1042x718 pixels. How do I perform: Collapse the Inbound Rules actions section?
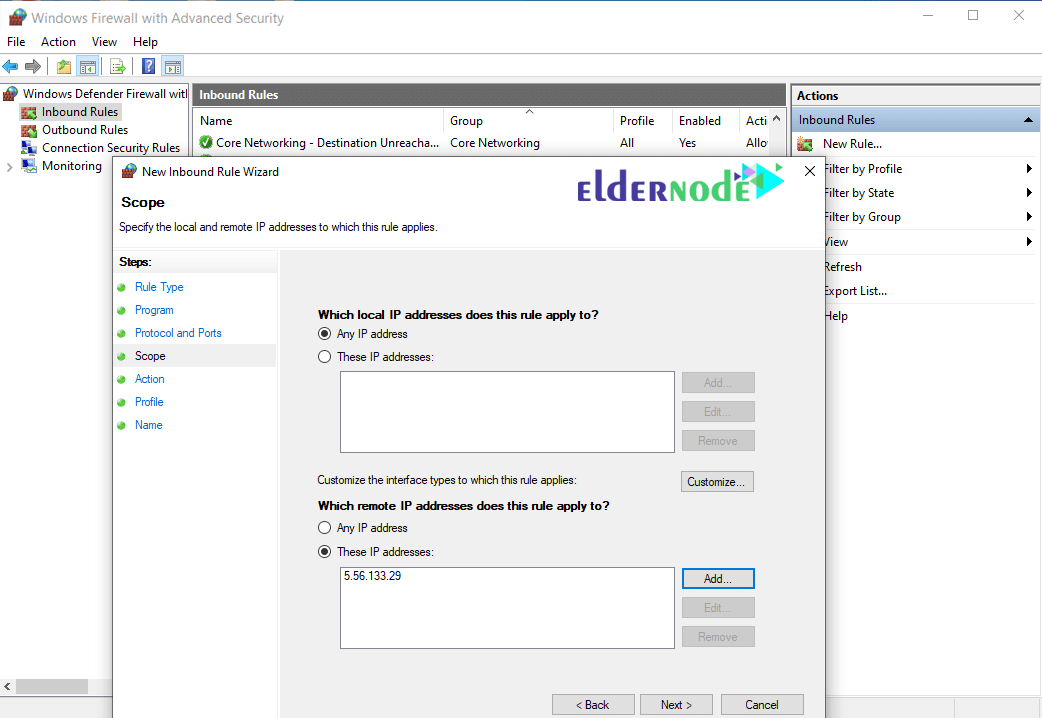coord(1028,120)
